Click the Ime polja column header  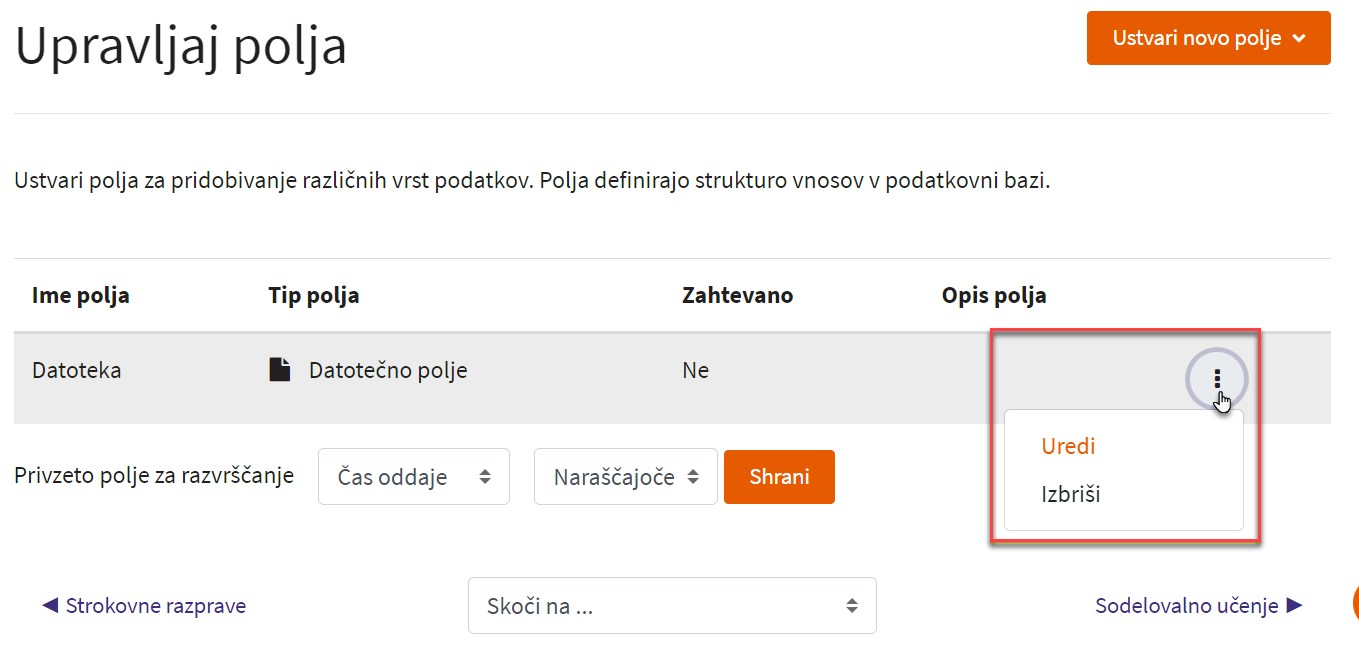[81, 296]
